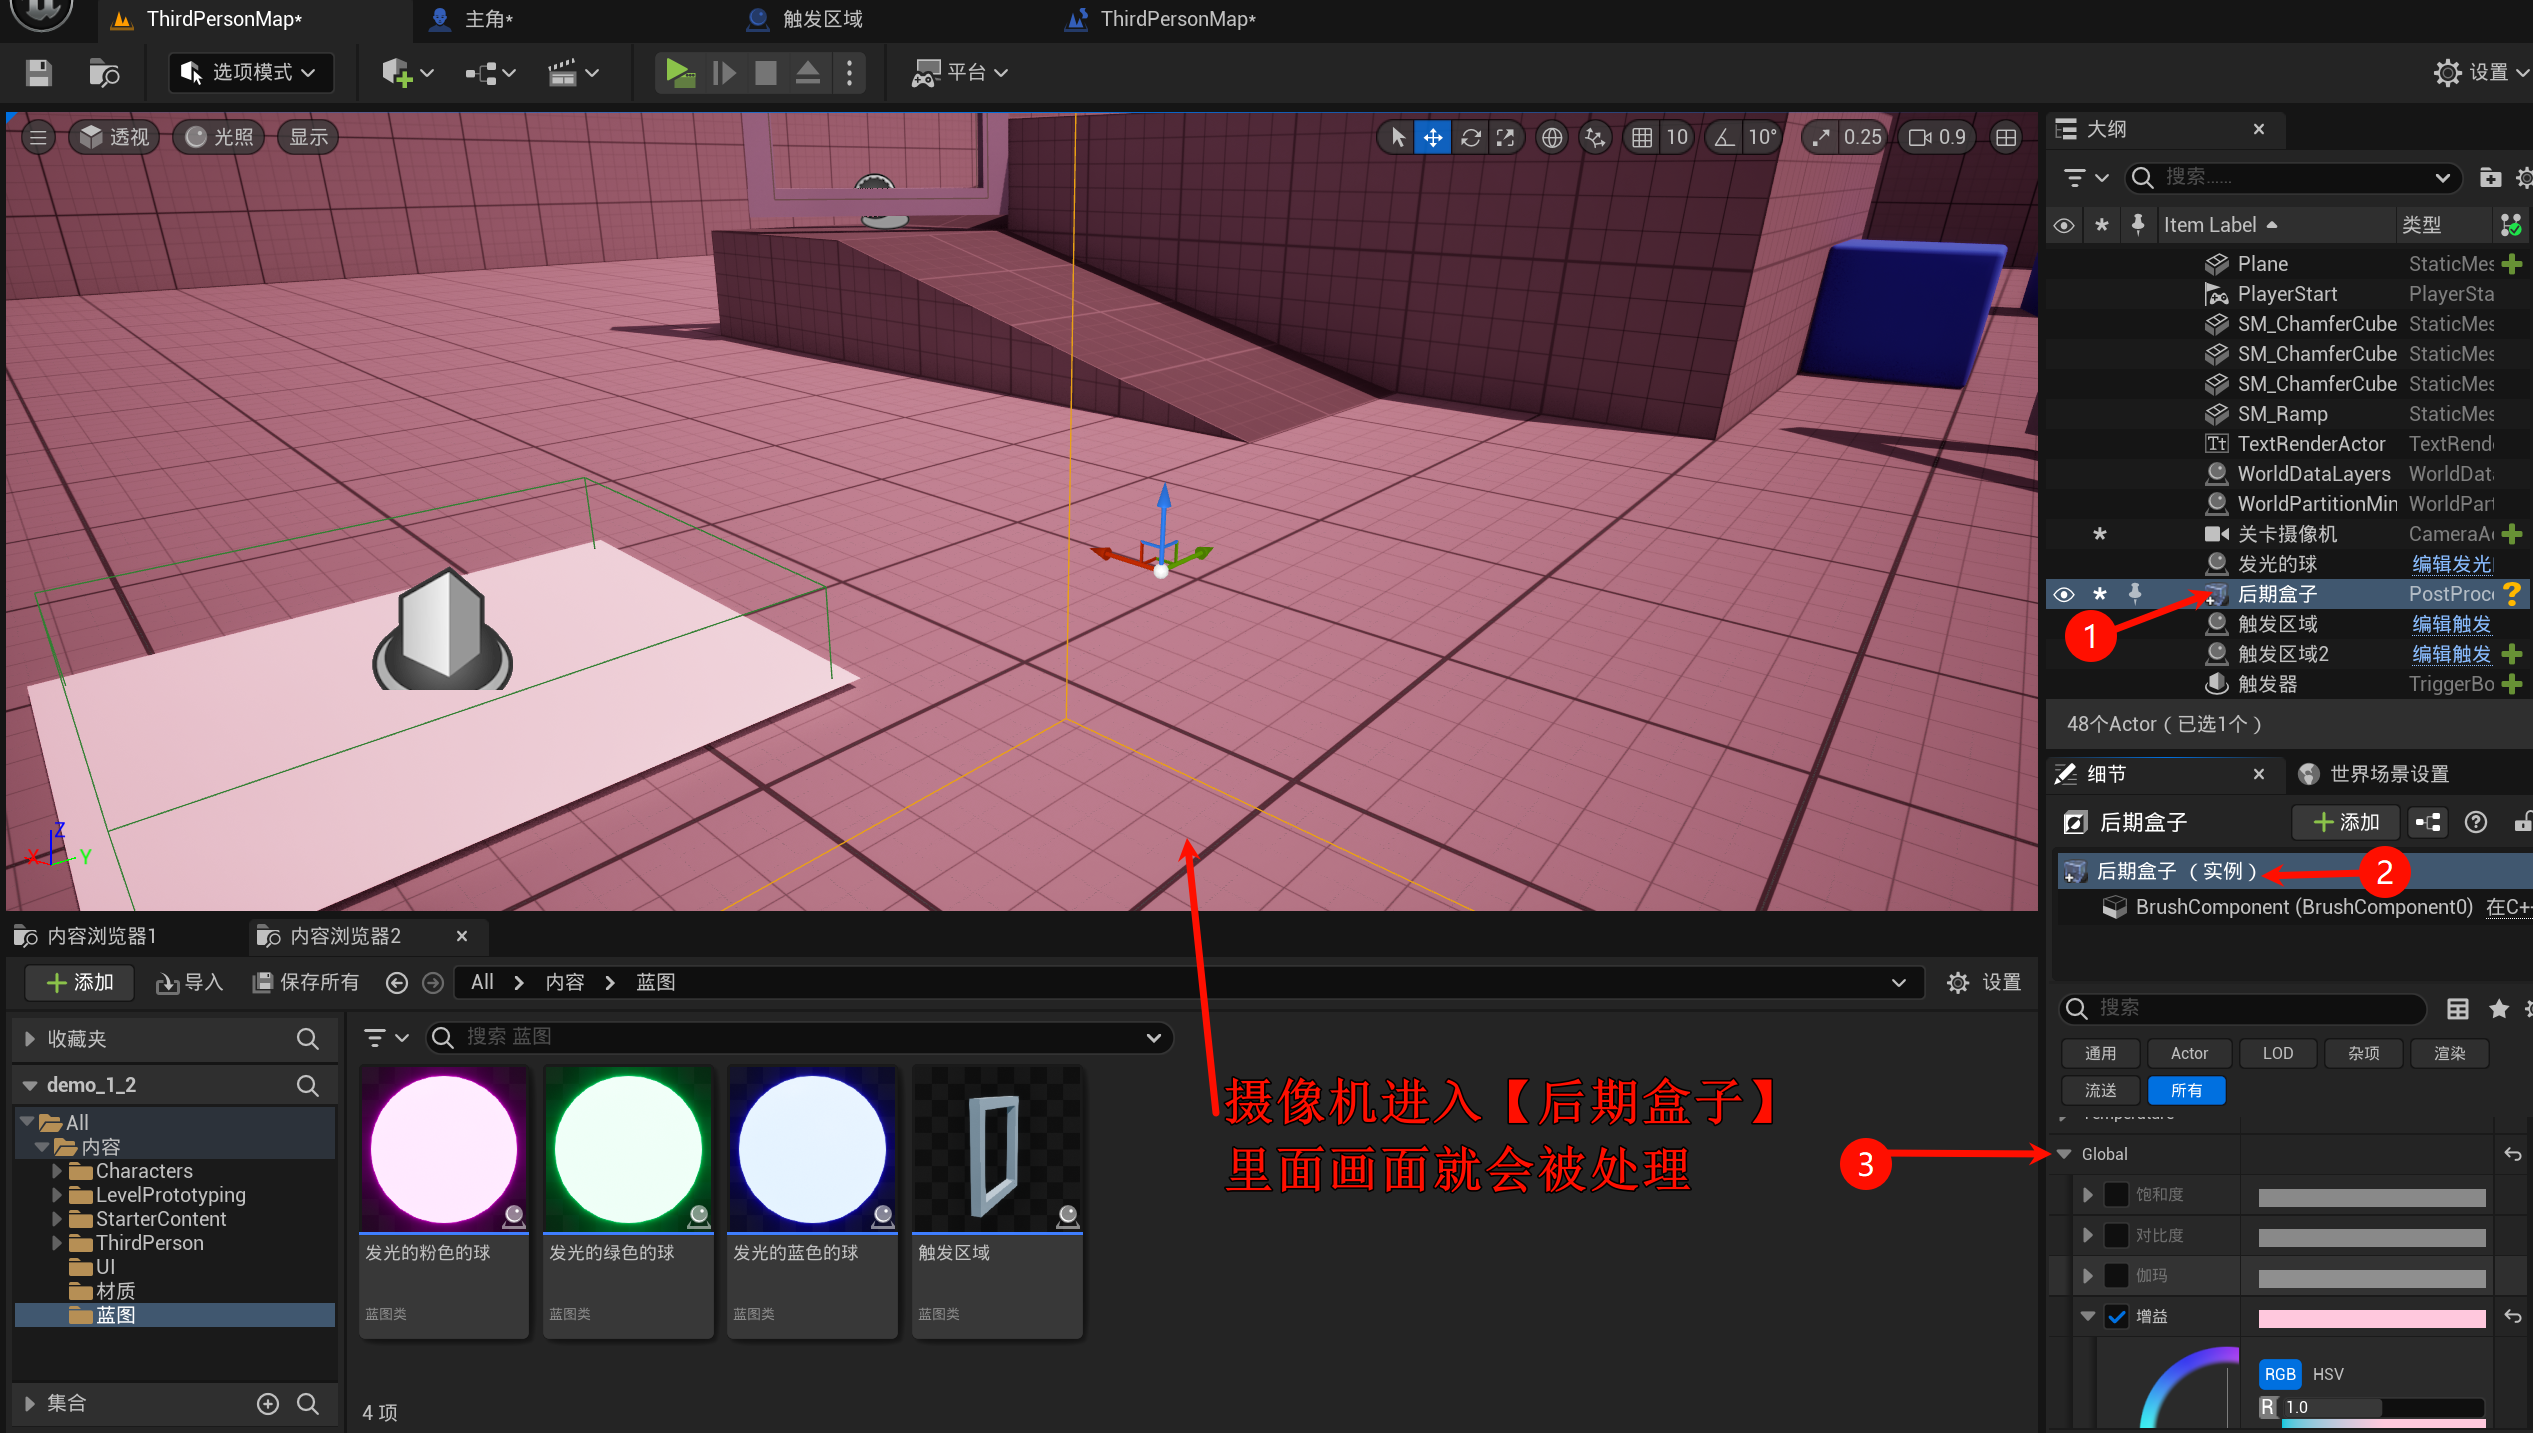Open the 选项模式 dropdown
The height and width of the screenshot is (1433, 2533).
[x=251, y=72]
